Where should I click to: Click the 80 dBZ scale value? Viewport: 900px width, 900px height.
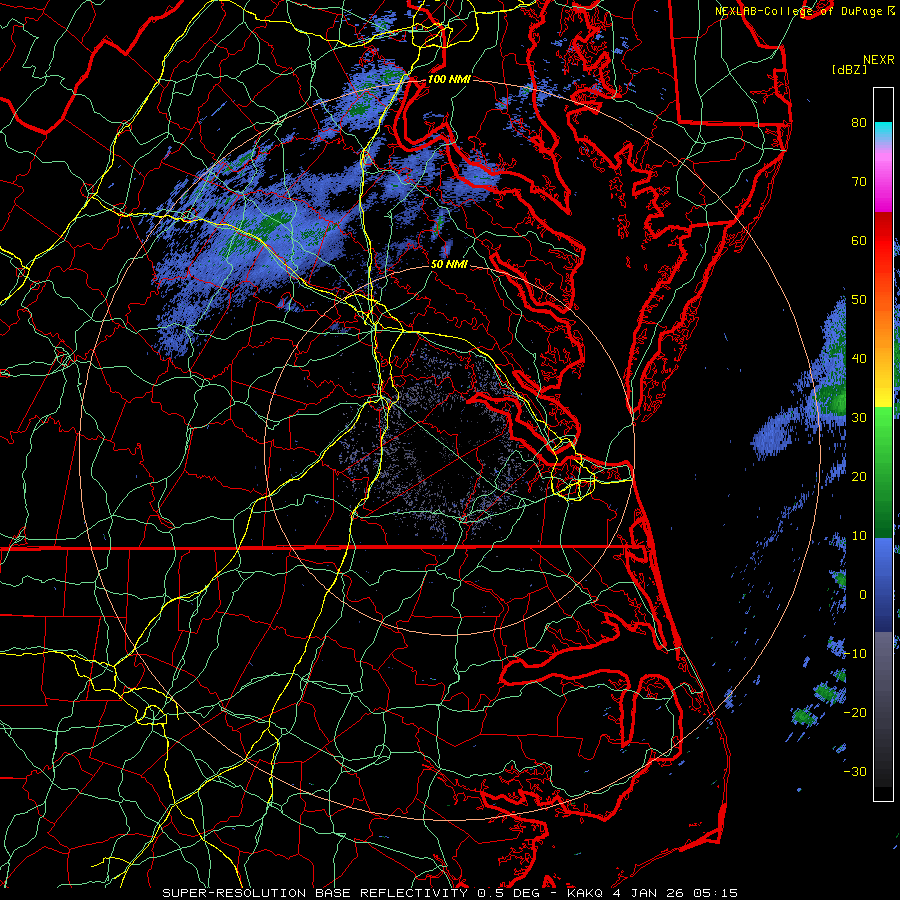[x=859, y=123]
